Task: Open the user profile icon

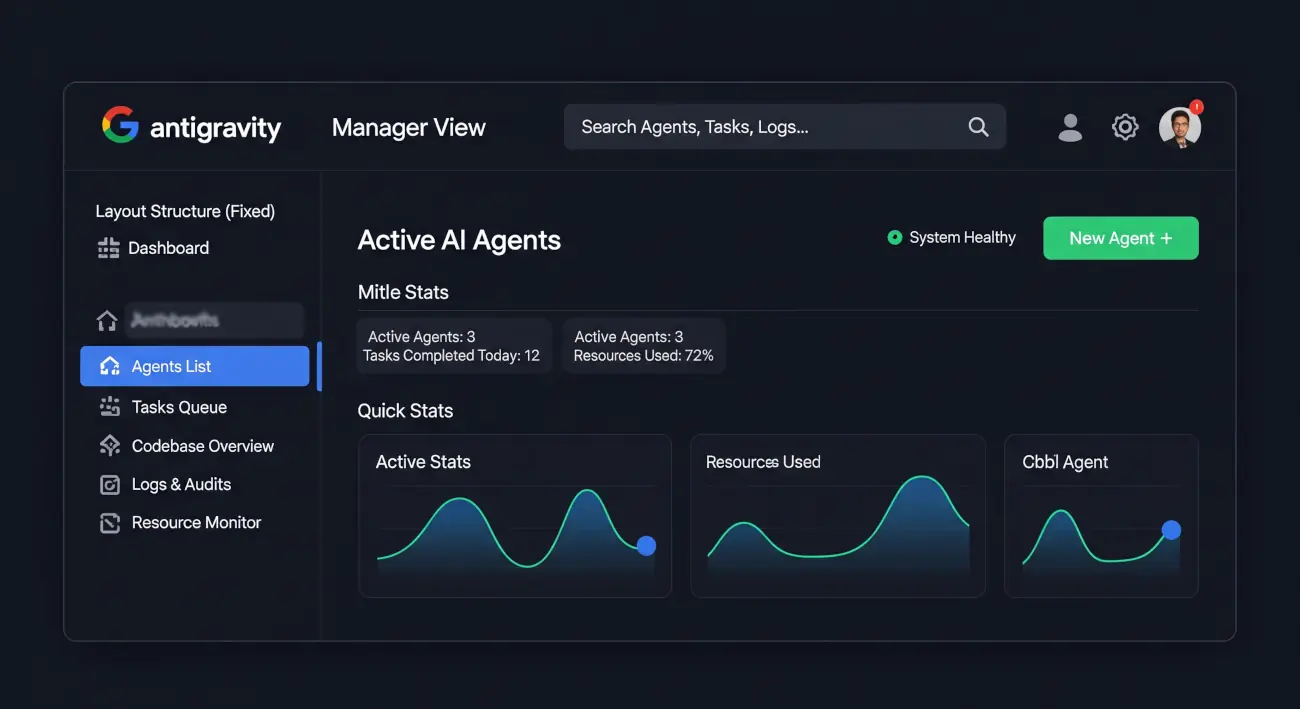Action: coord(1069,126)
